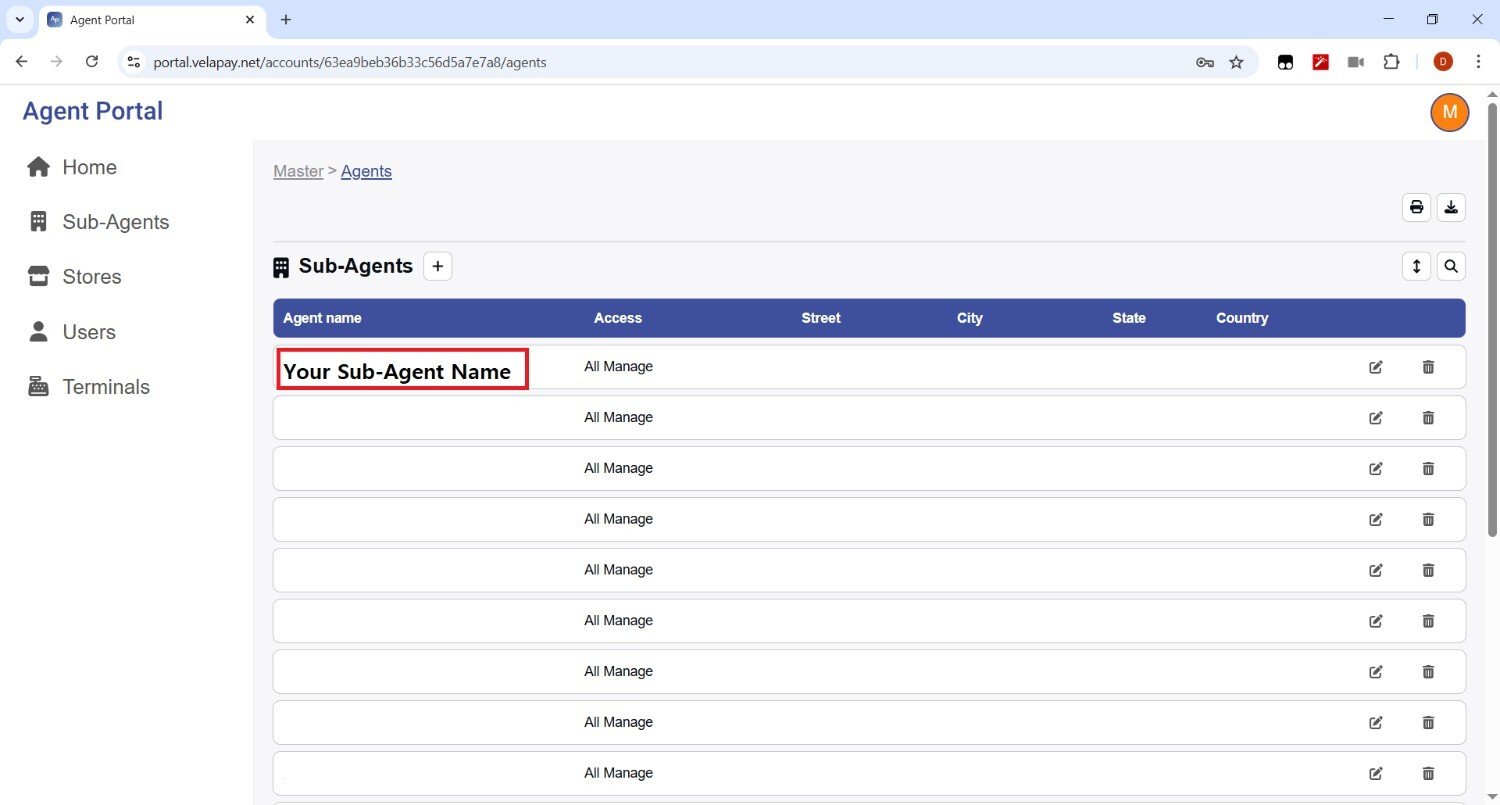Open Stores in the sidebar
Screen dimensions: 1500x805
pyautogui.click(x=91, y=277)
